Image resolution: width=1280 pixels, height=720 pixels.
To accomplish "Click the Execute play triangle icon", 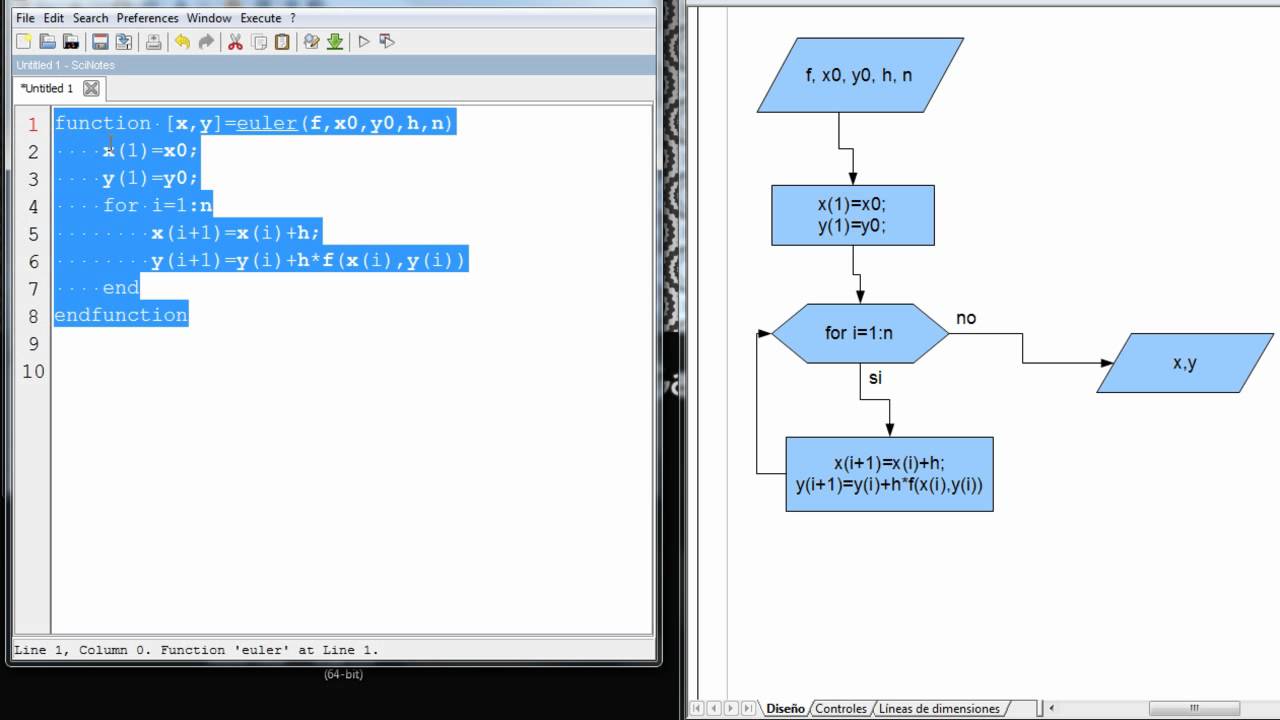I will coord(364,42).
